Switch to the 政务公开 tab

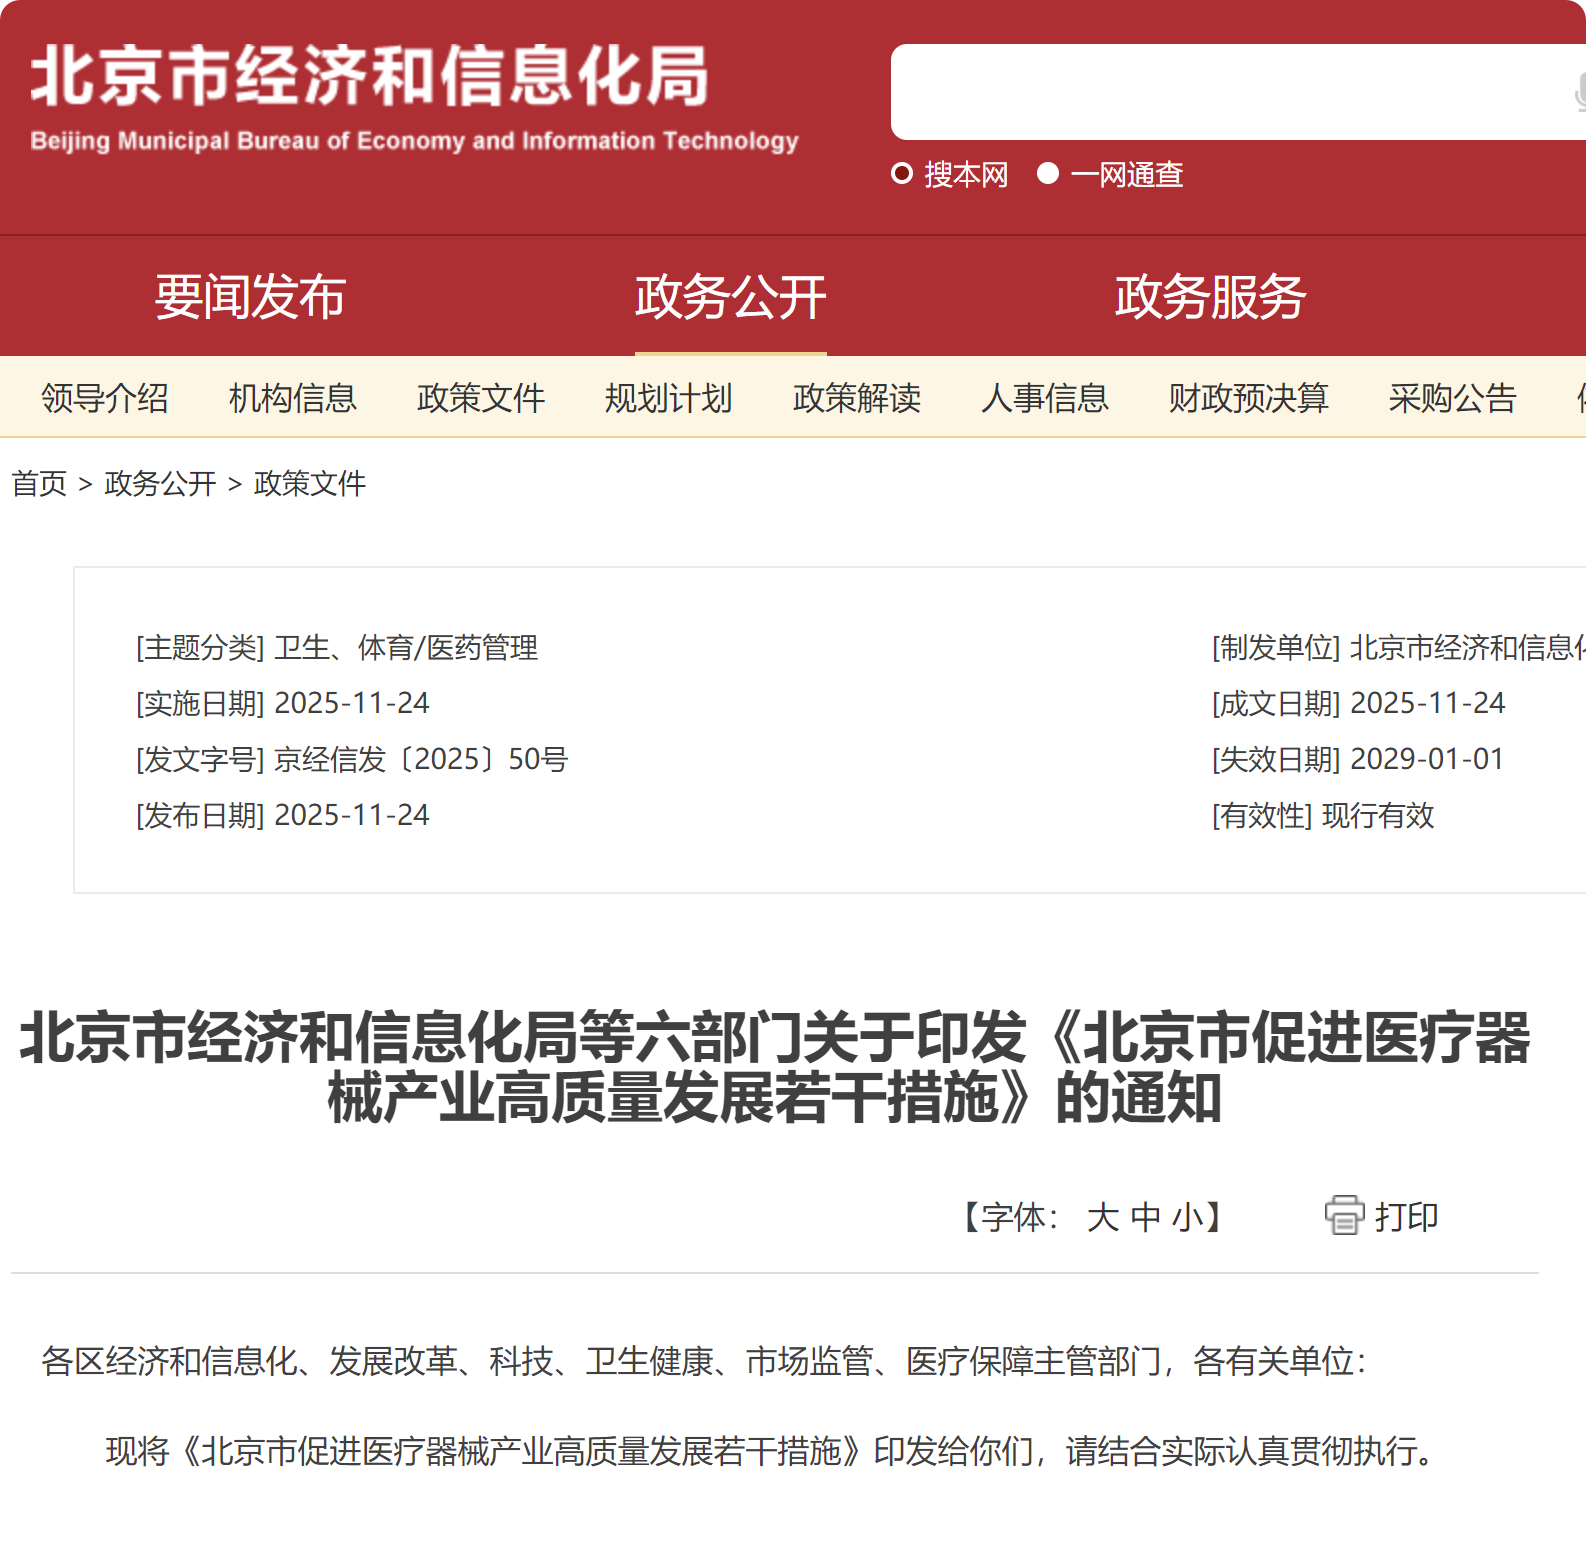(730, 297)
